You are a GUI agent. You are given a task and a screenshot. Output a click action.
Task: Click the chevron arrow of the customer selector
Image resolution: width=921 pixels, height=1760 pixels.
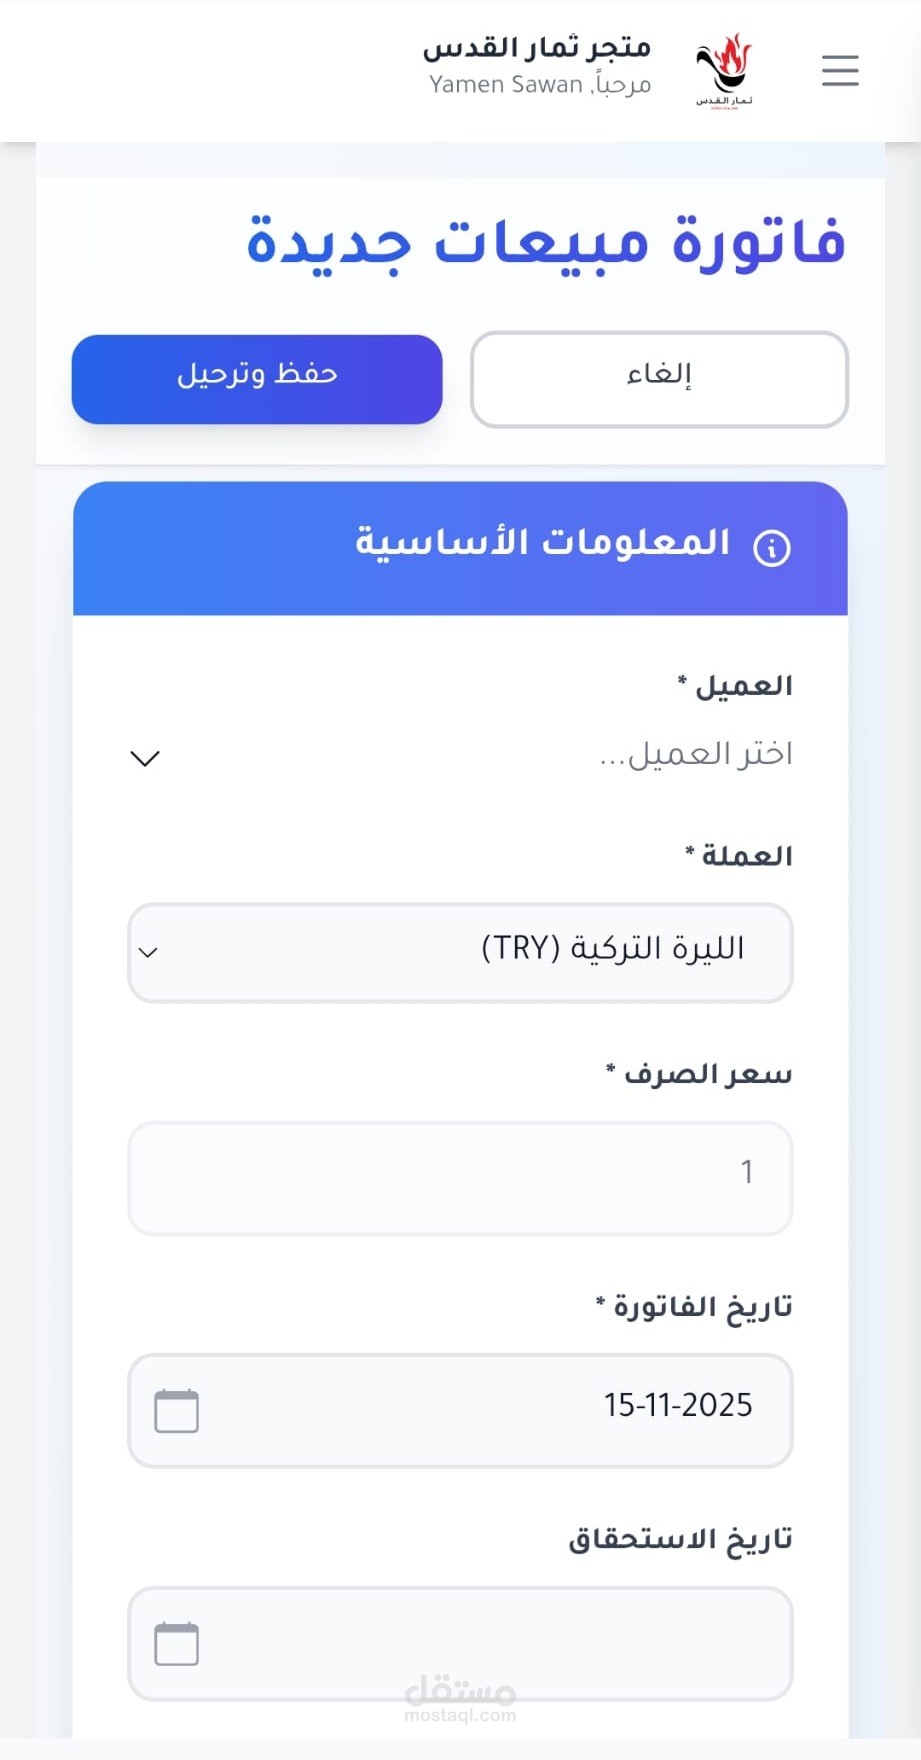pyautogui.click(x=146, y=758)
